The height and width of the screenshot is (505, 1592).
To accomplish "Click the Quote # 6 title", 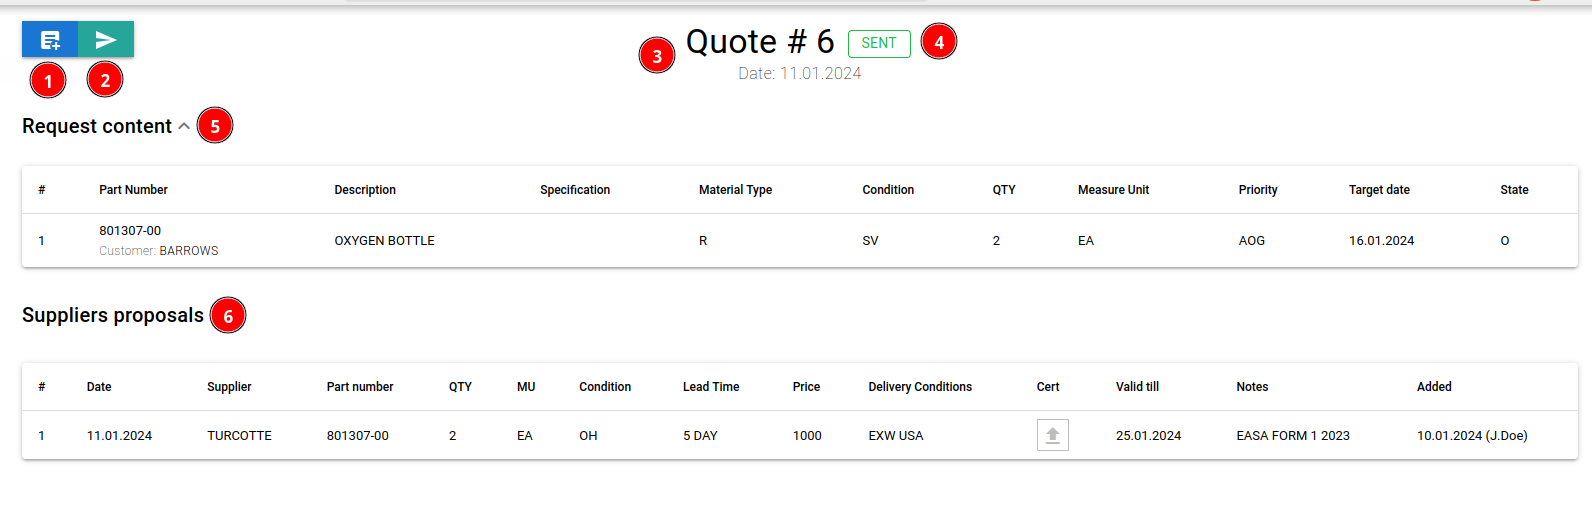I will tap(759, 42).
